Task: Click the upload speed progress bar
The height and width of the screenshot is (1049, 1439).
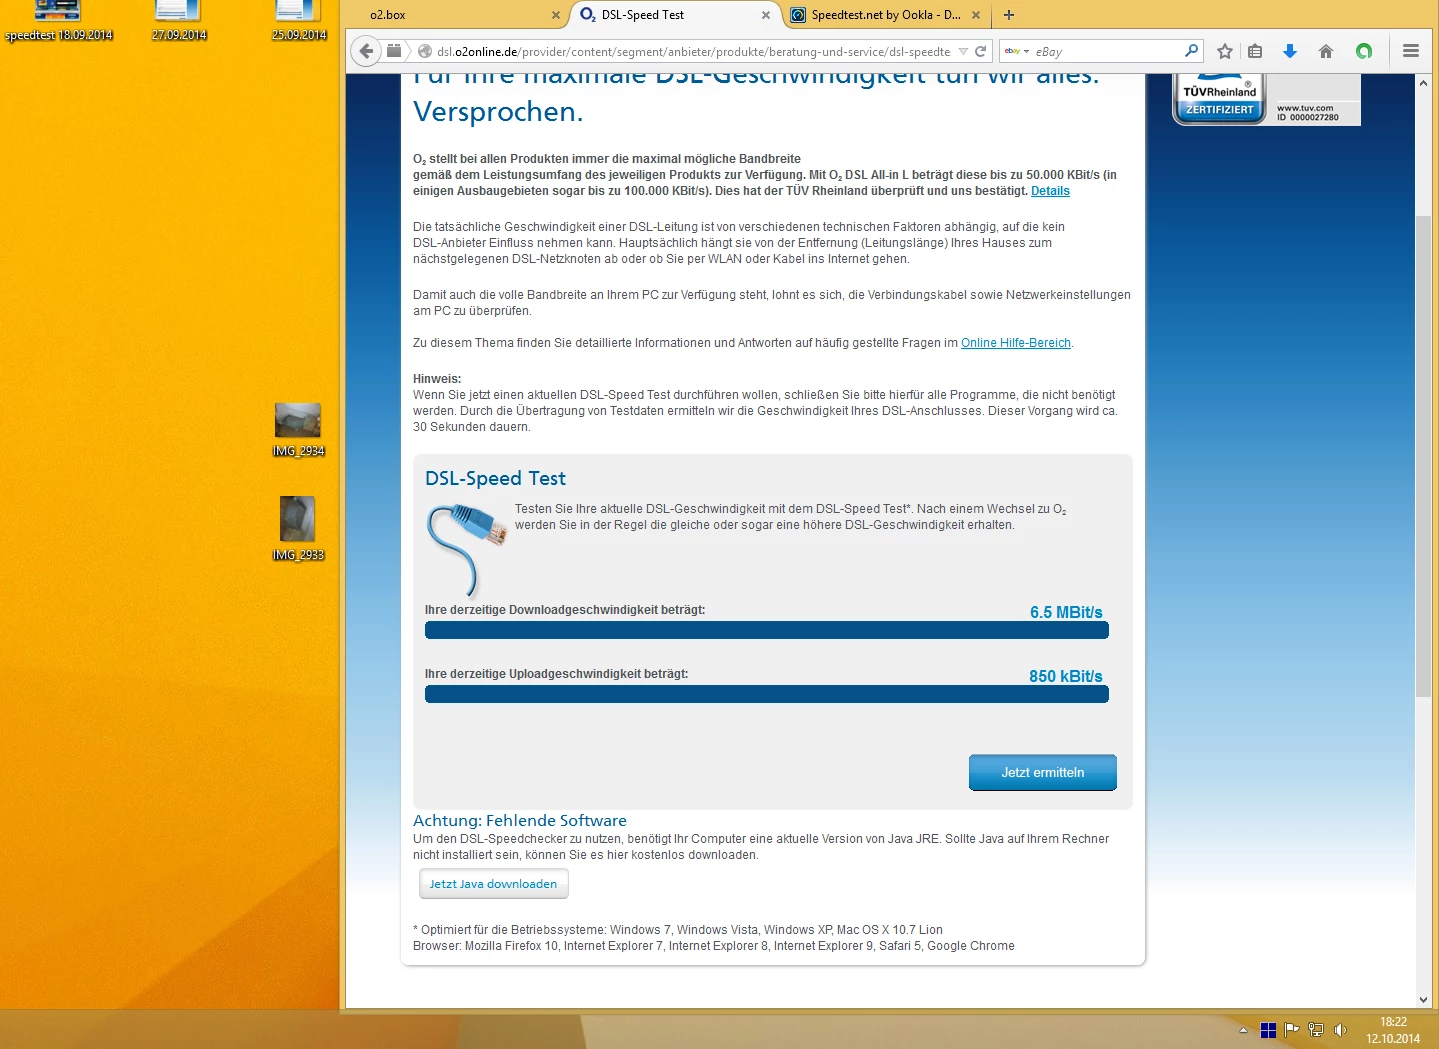Action: click(x=767, y=694)
